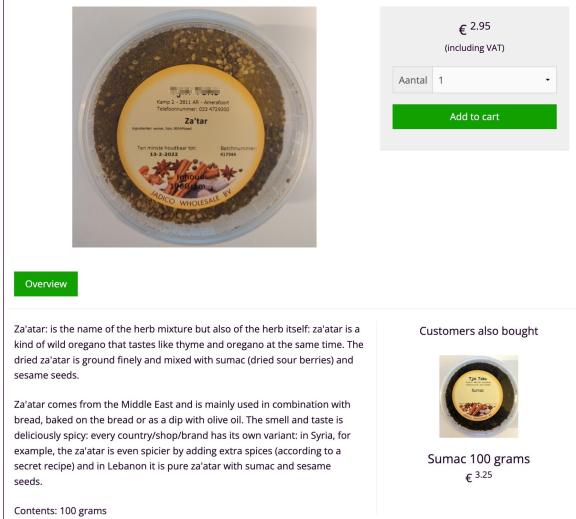
Task: Click the Middle East description paragraph
Action: [x=182, y=443]
